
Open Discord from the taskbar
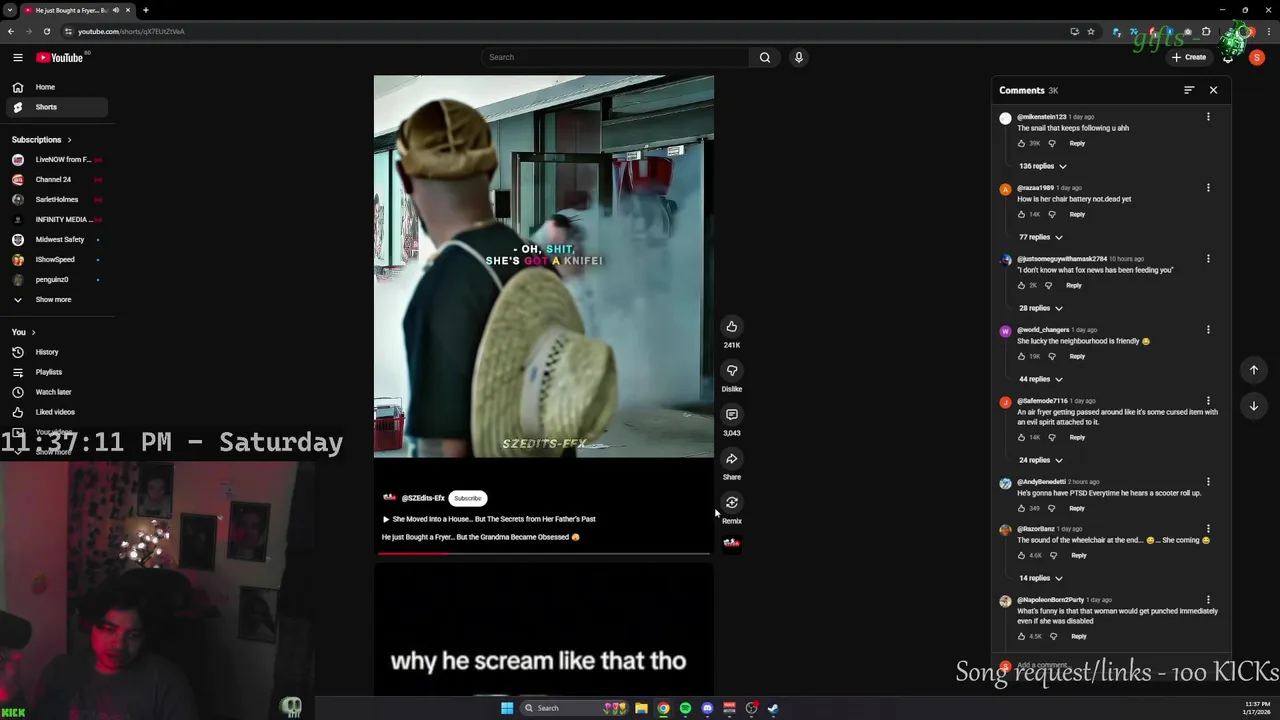(x=707, y=708)
